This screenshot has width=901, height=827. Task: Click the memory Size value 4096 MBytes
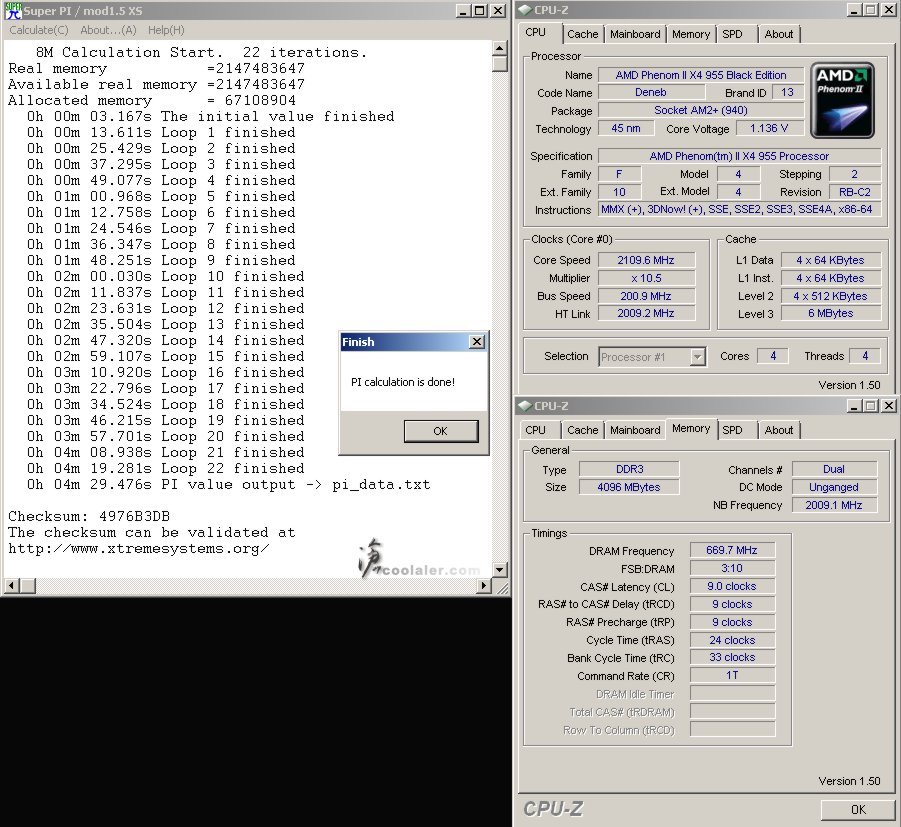tap(629, 487)
